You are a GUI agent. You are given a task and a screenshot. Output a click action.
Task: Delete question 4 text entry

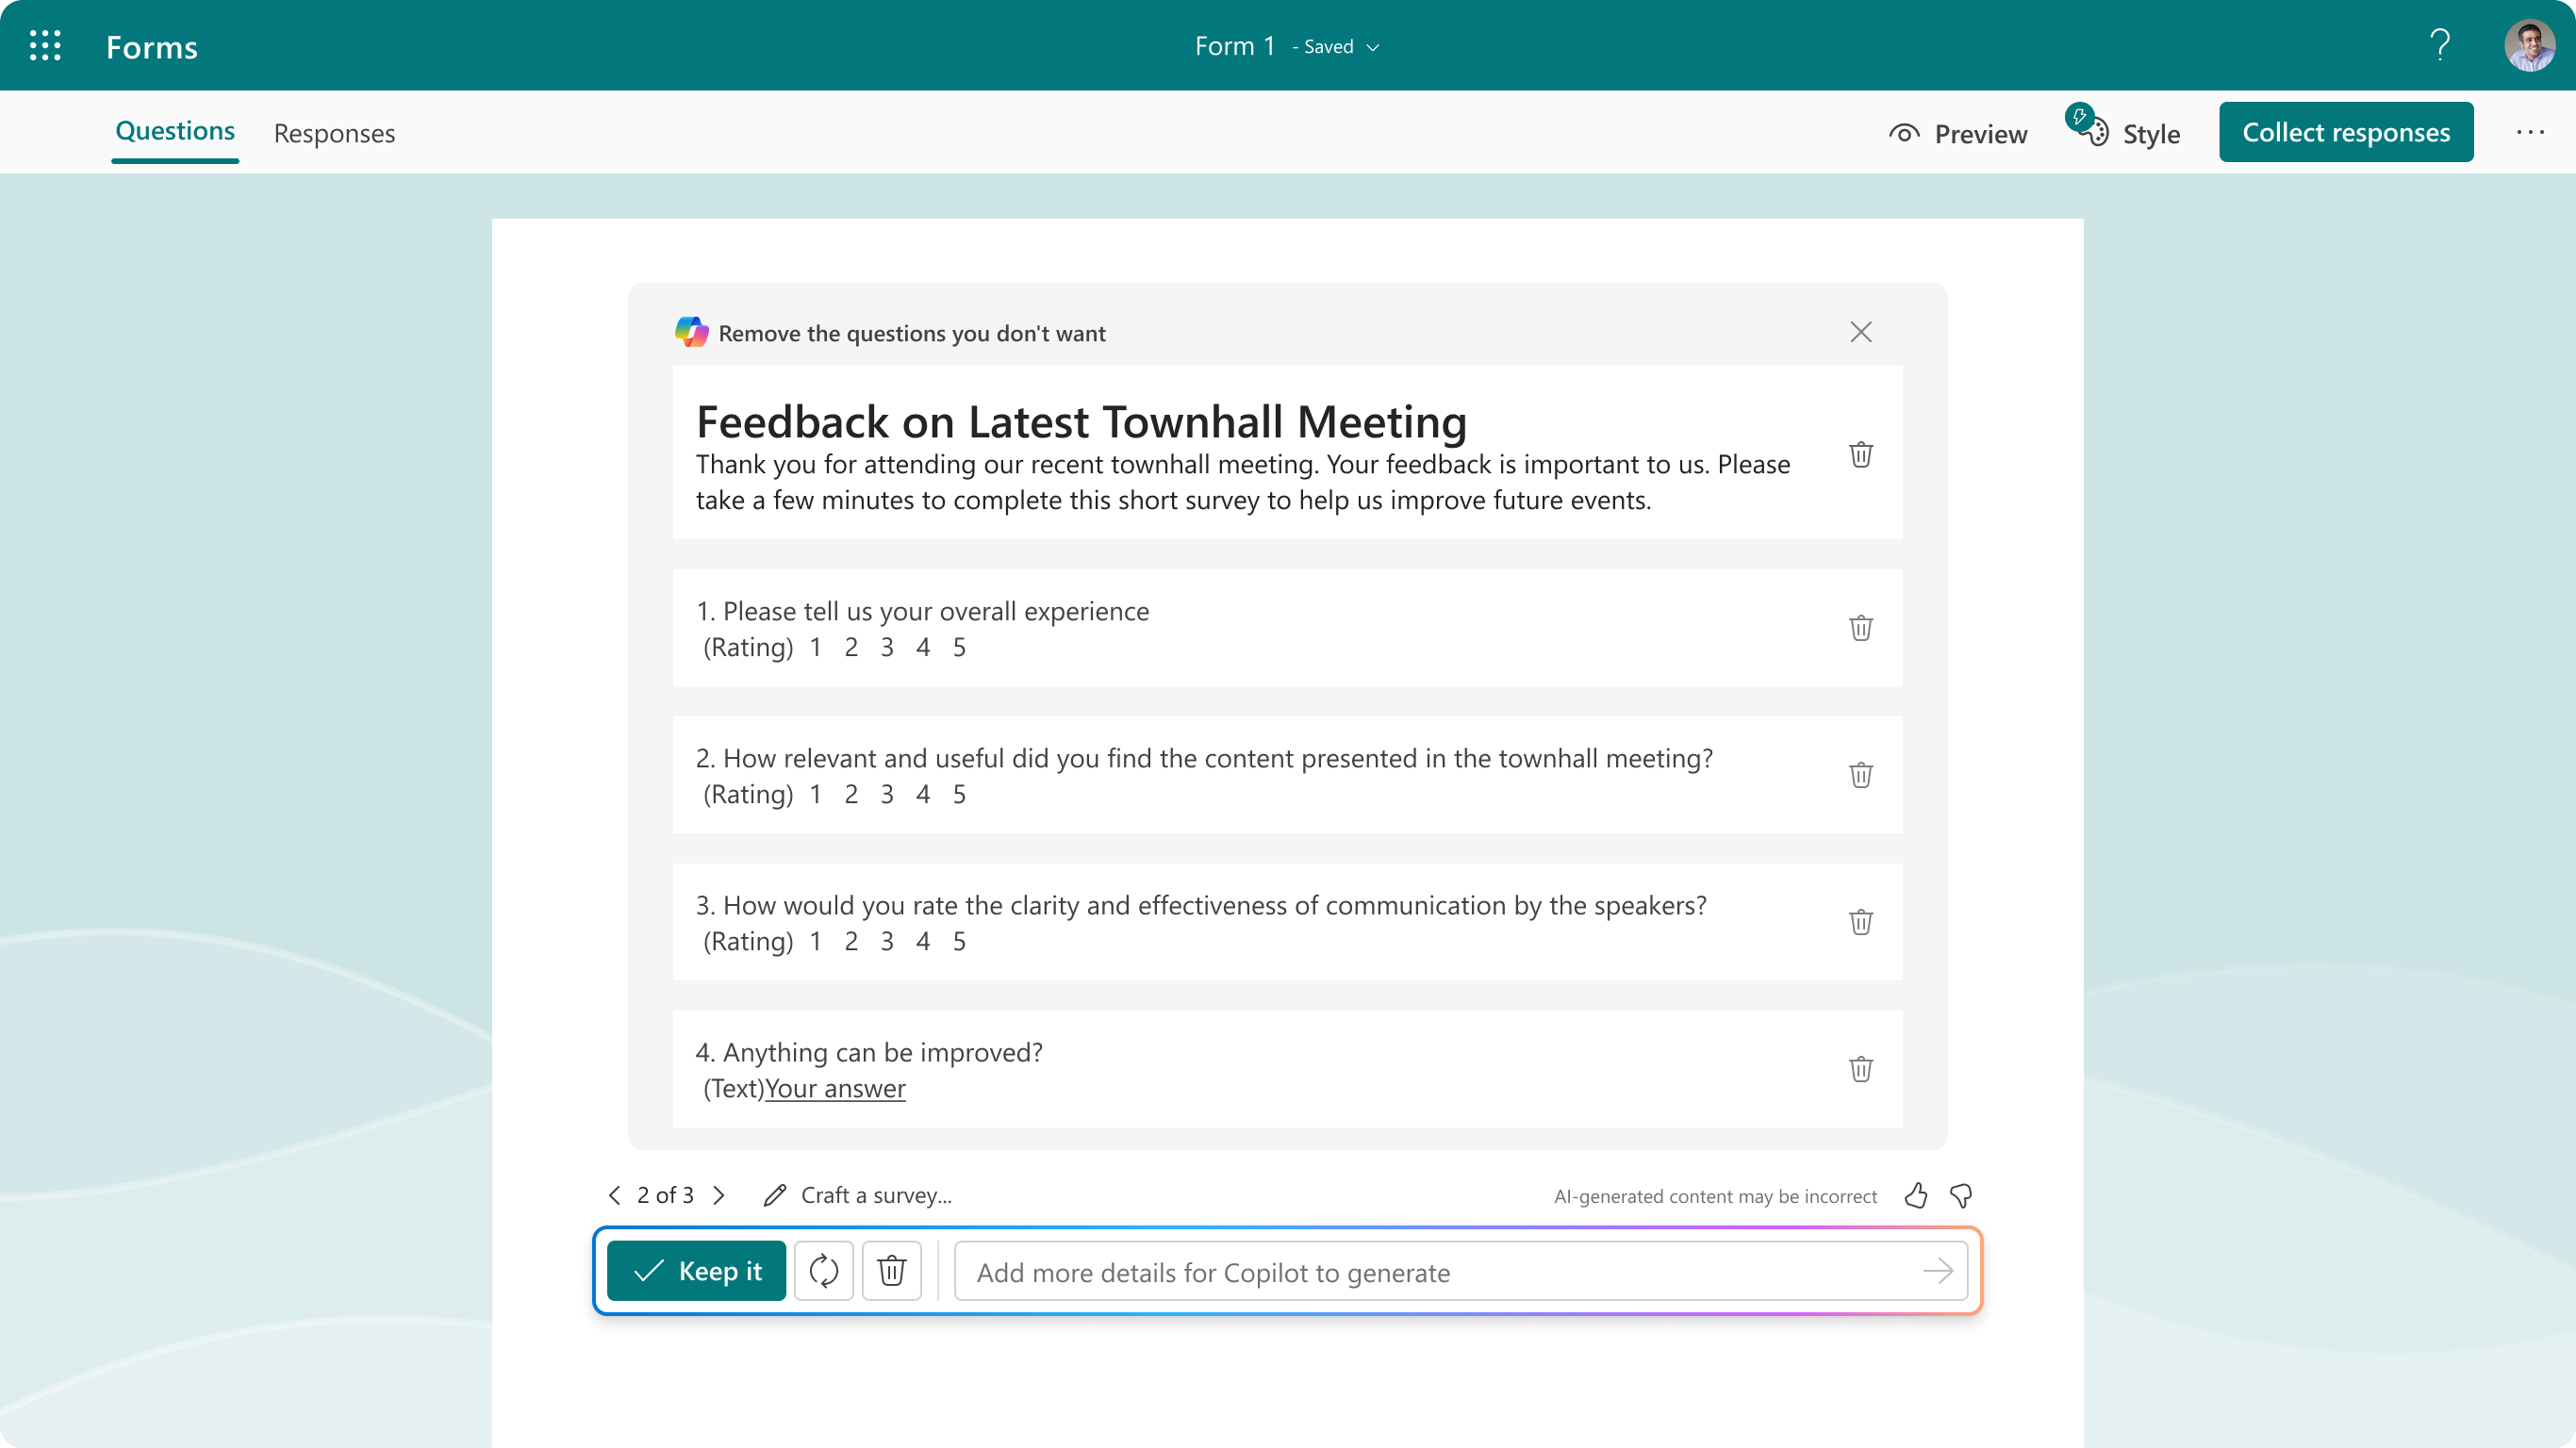pyautogui.click(x=1859, y=1070)
